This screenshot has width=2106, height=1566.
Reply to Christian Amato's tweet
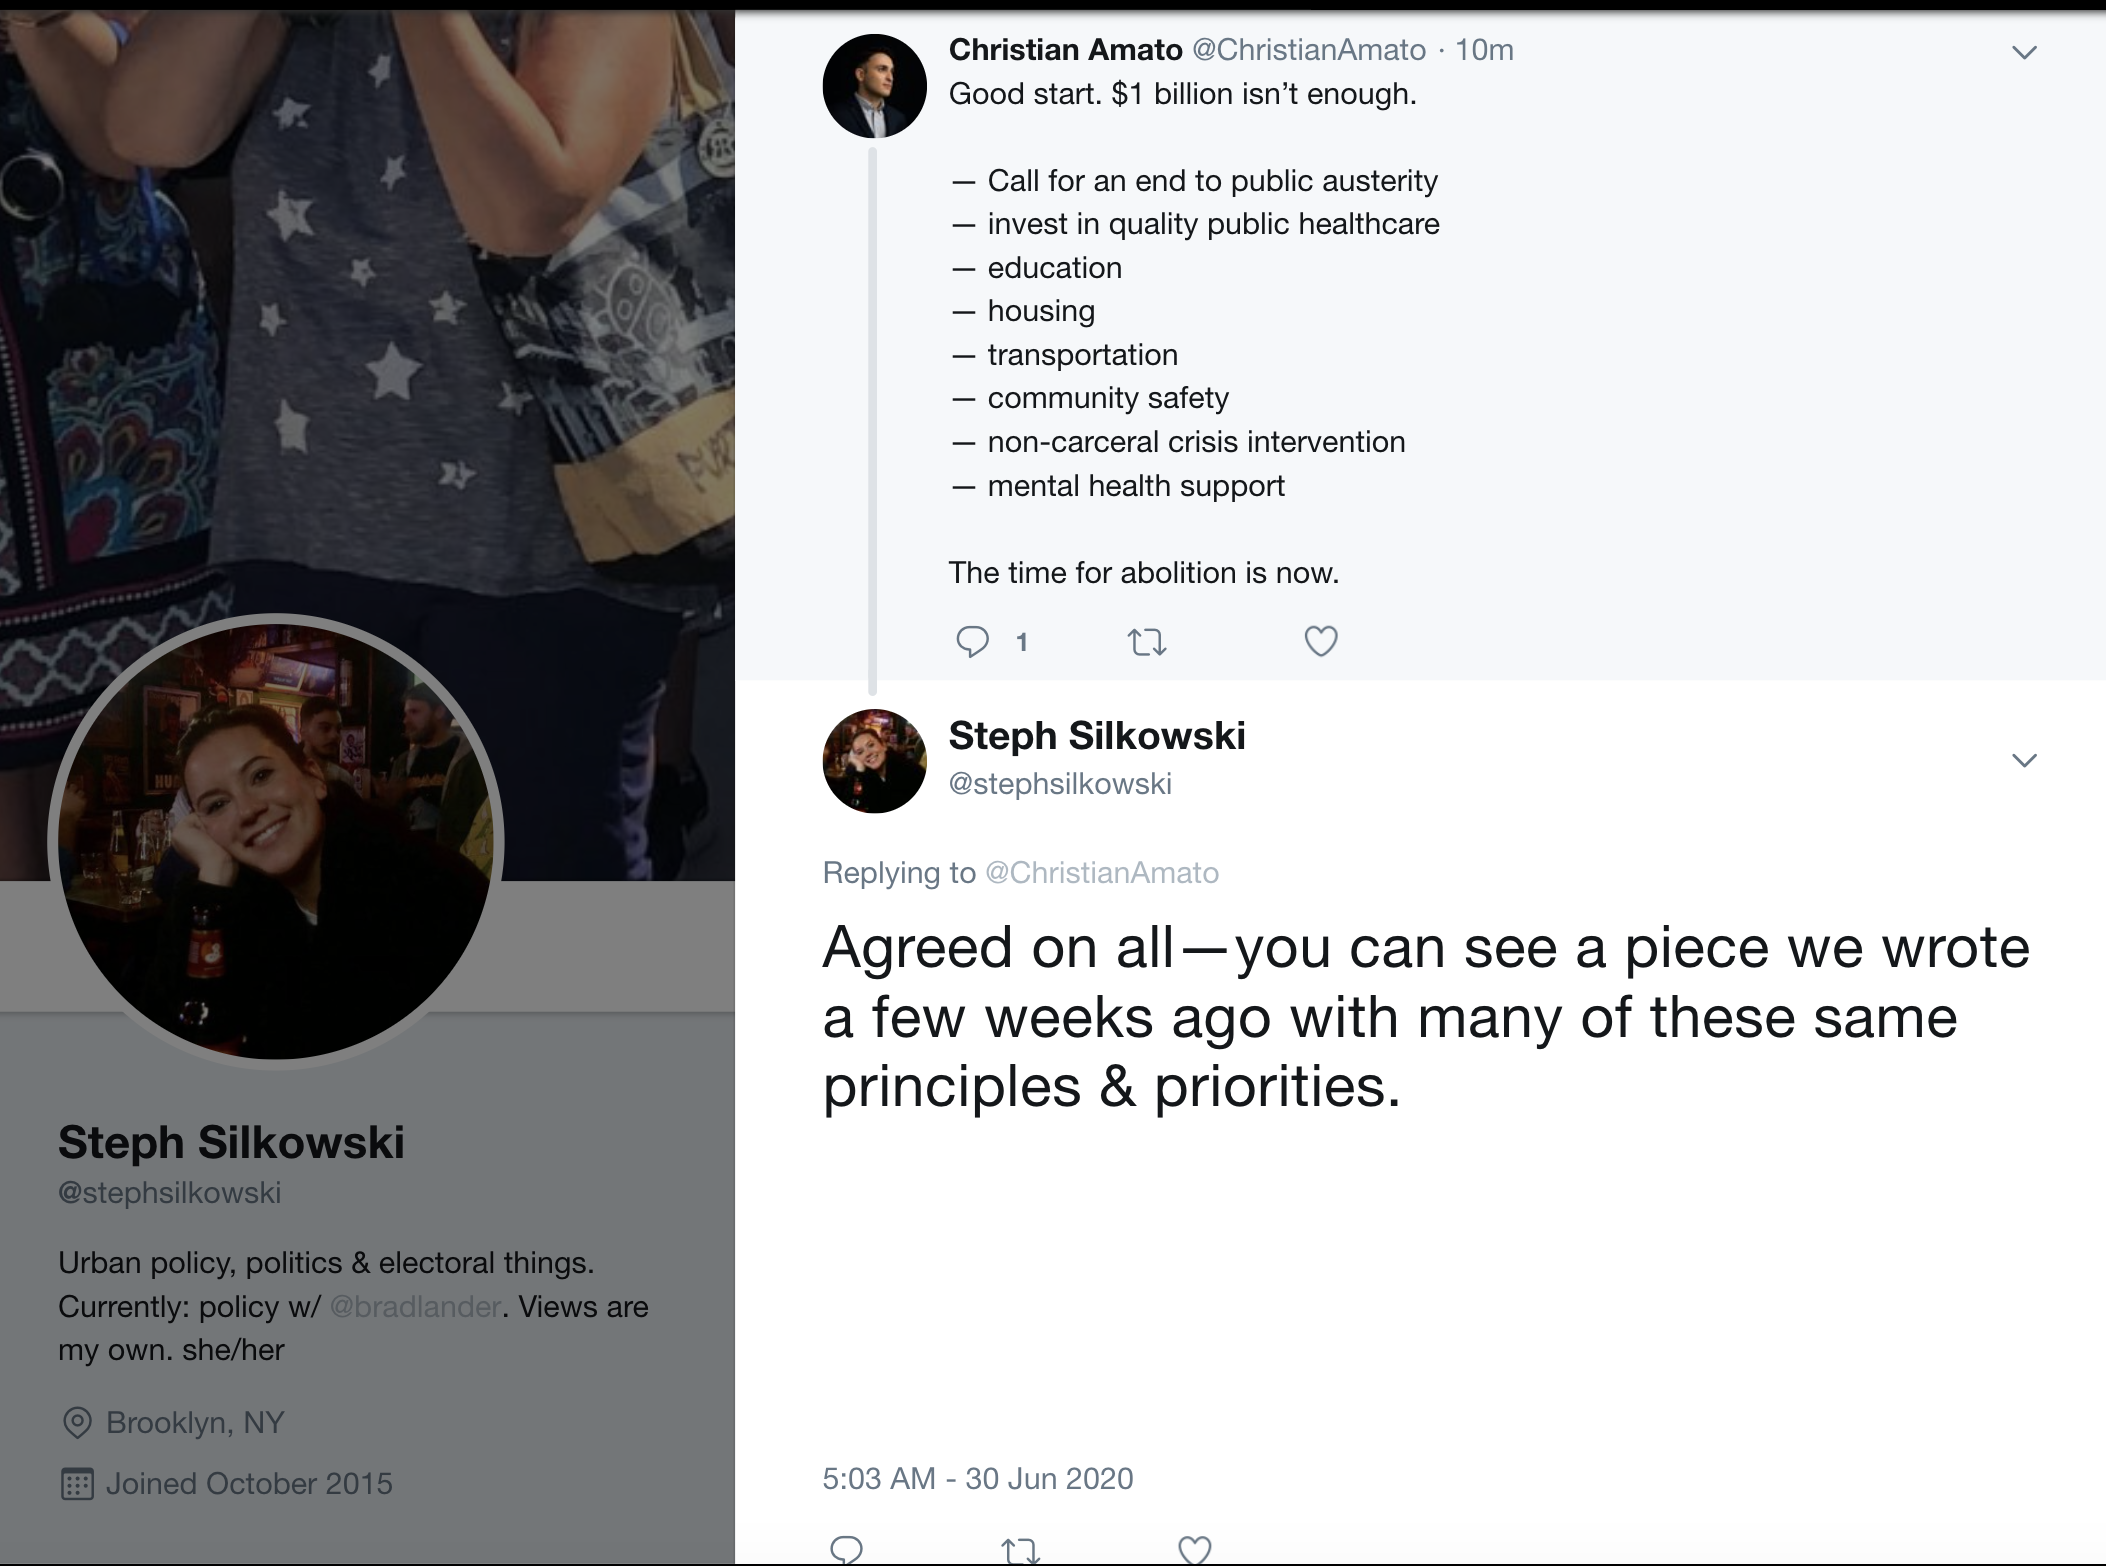coord(972,641)
